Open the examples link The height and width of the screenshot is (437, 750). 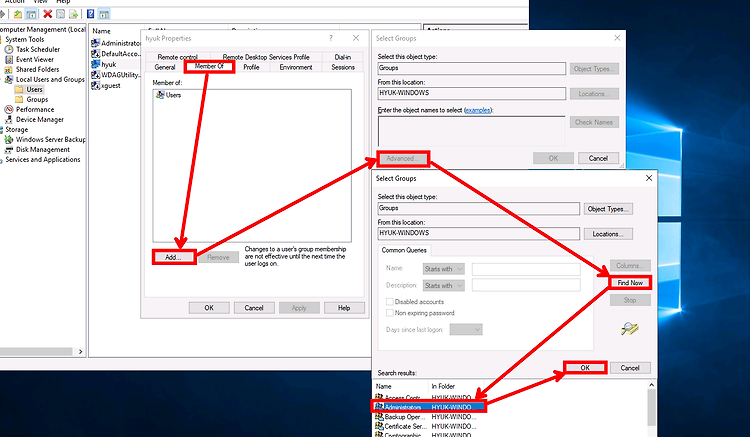477,110
